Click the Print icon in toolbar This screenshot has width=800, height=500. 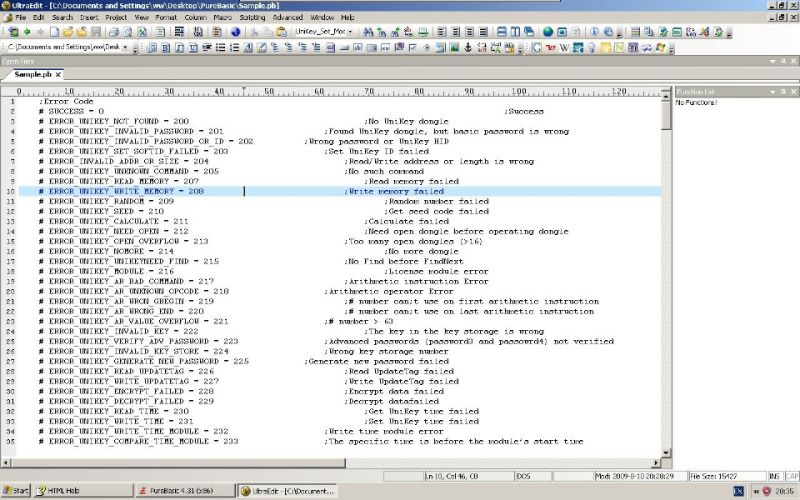pos(114,32)
